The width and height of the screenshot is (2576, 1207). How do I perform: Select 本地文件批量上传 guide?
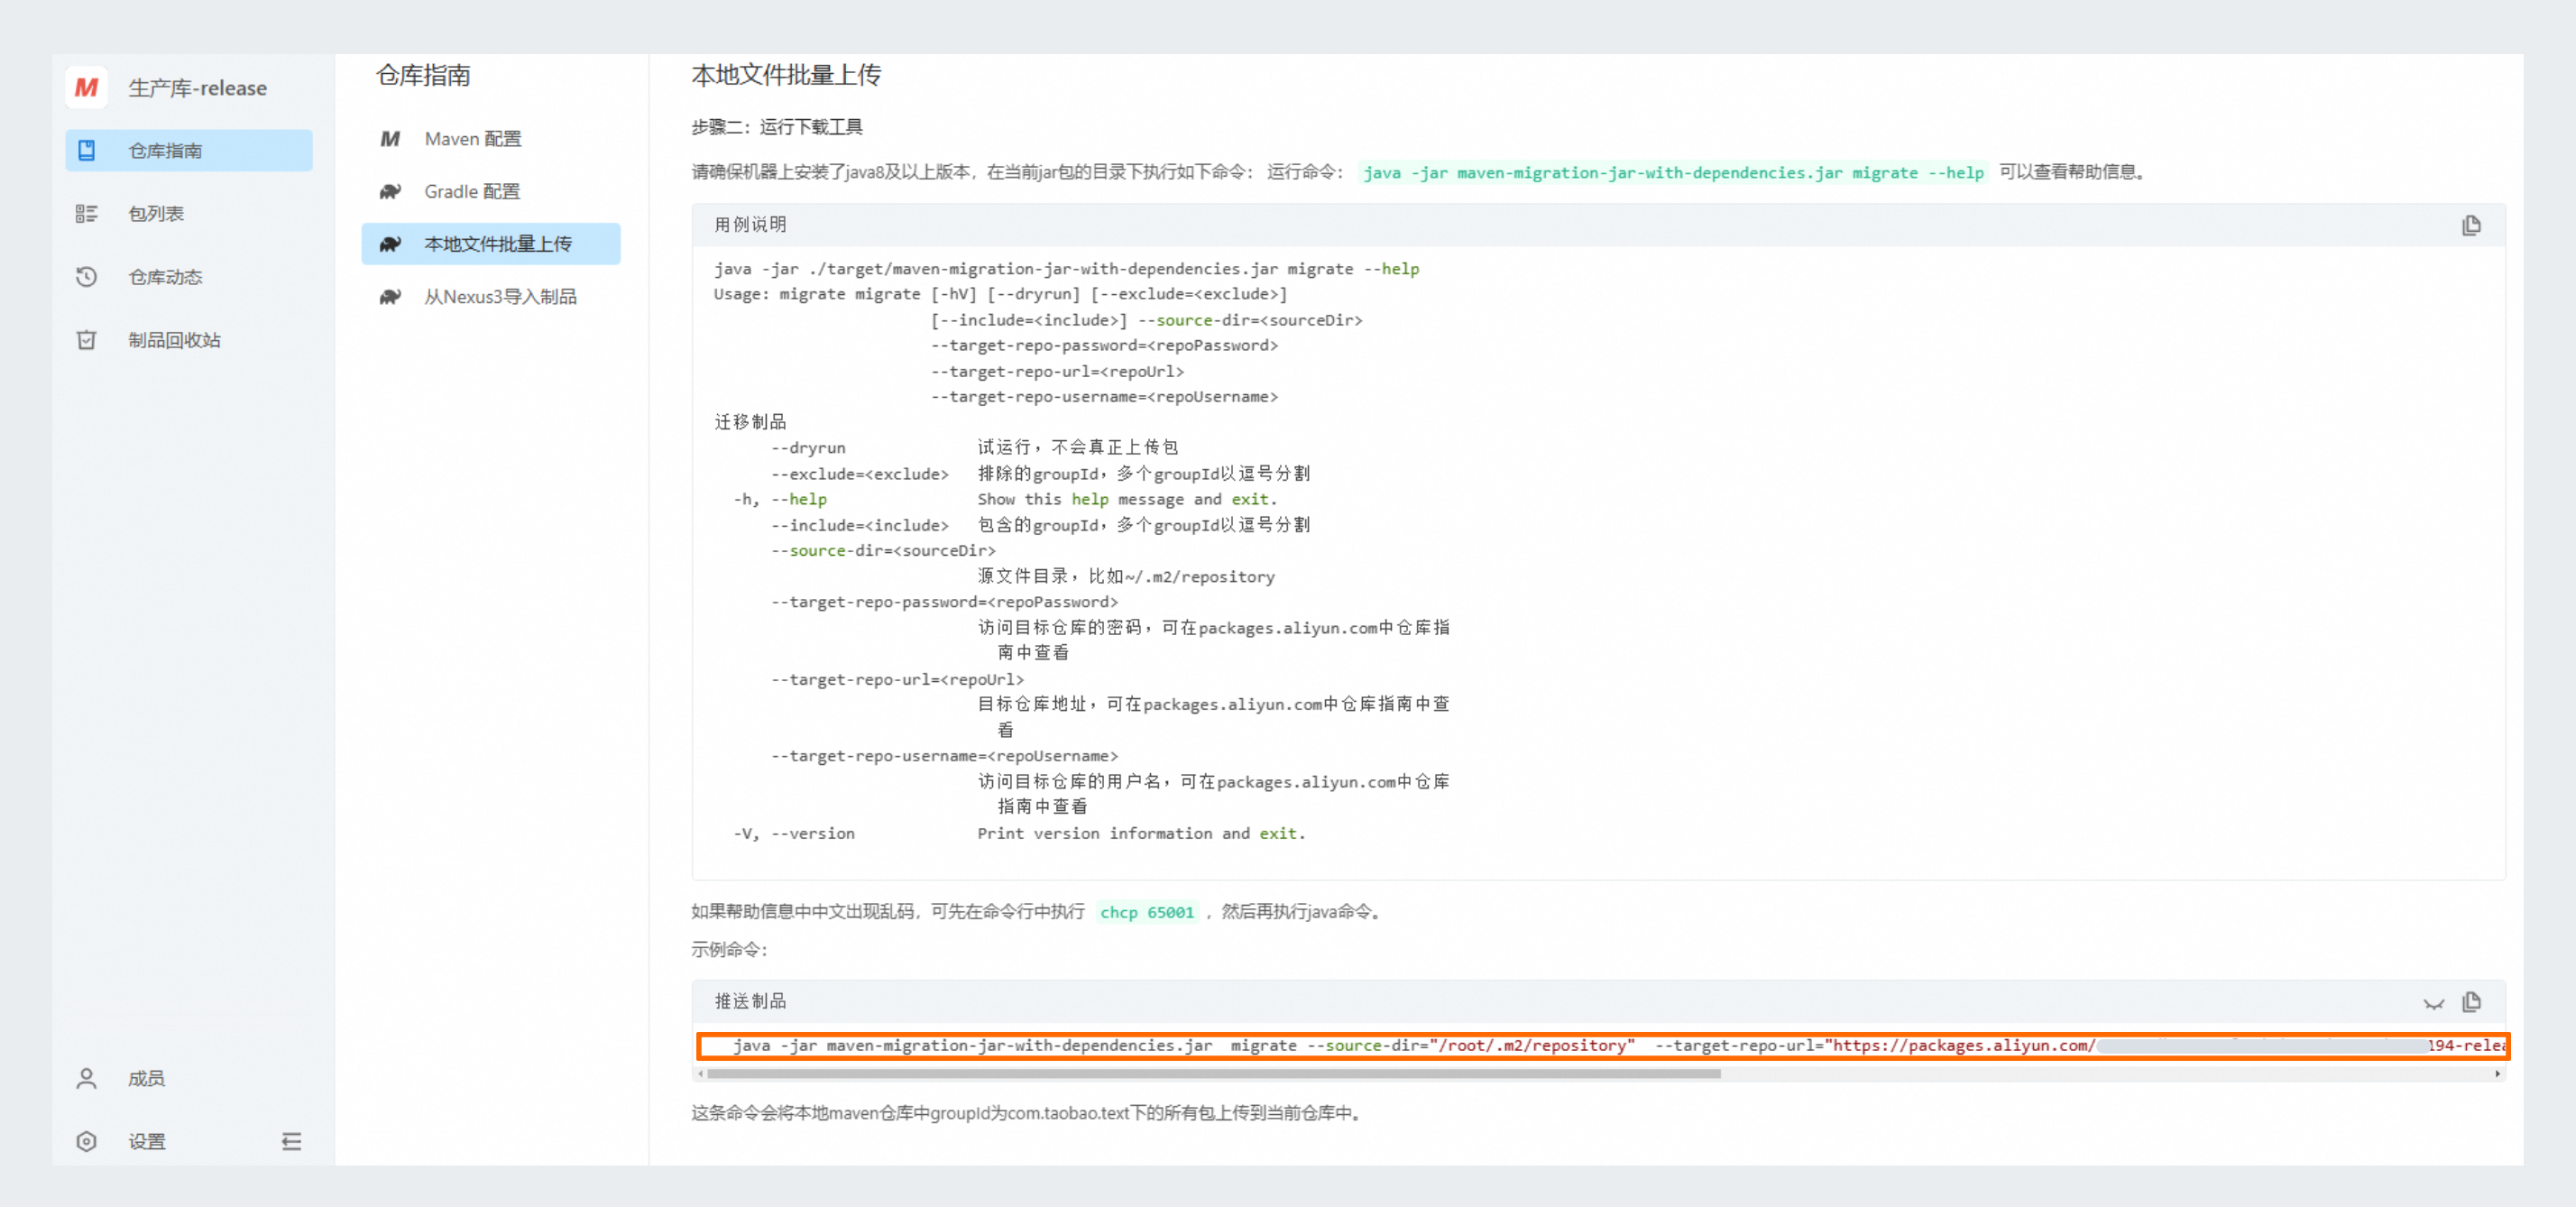pyautogui.click(x=491, y=244)
